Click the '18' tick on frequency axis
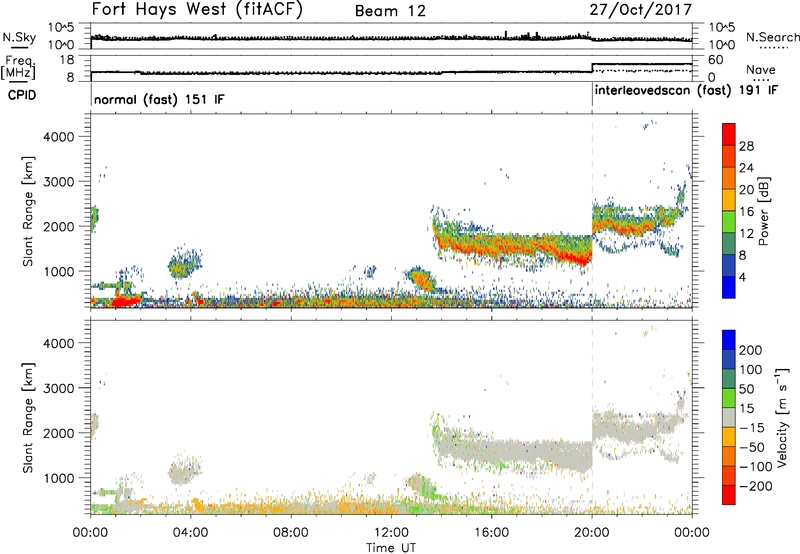The image size is (800, 554). [67, 60]
